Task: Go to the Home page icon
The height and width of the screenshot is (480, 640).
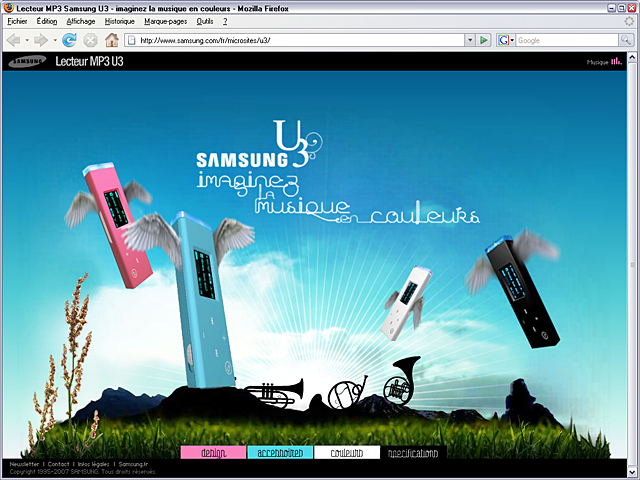Action: pyautogui.click(x=111, y=40)
